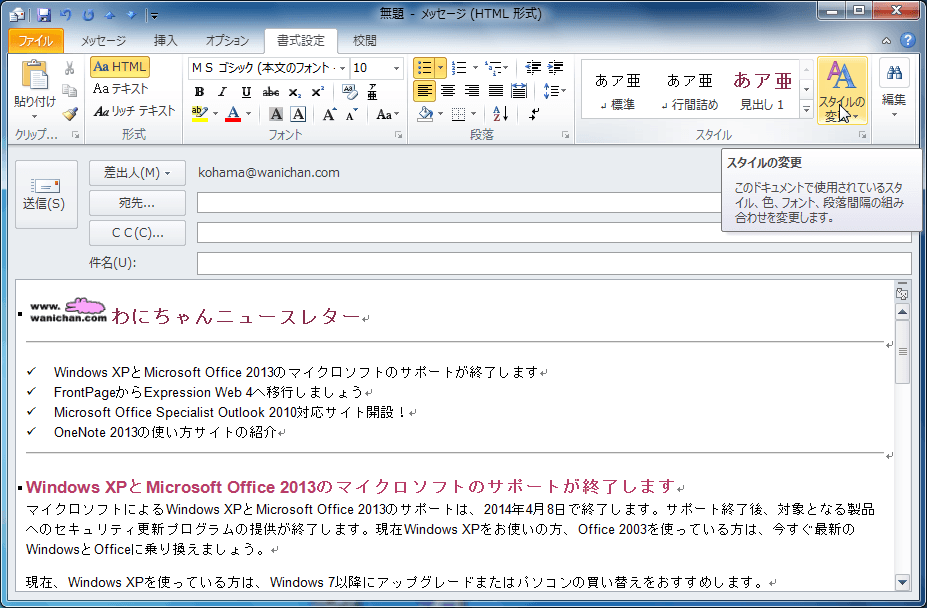Apply character shading (gray A)
This screenshot has width=927, height=608.
click(x=275, y=114)
